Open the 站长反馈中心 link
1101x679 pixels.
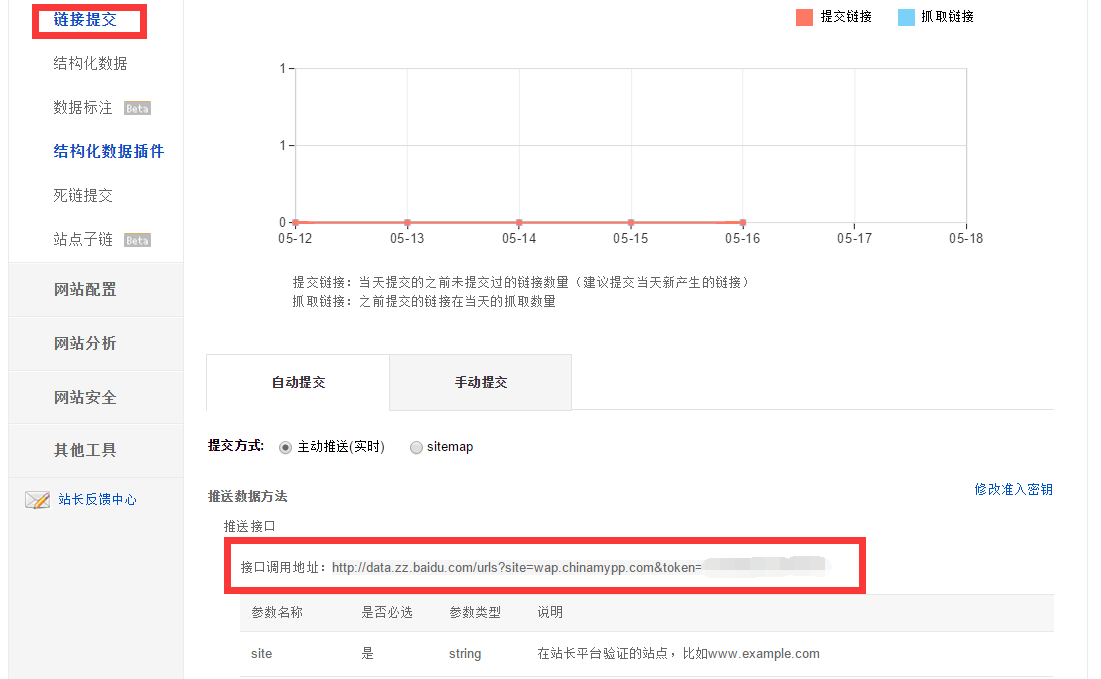point(98,499)
